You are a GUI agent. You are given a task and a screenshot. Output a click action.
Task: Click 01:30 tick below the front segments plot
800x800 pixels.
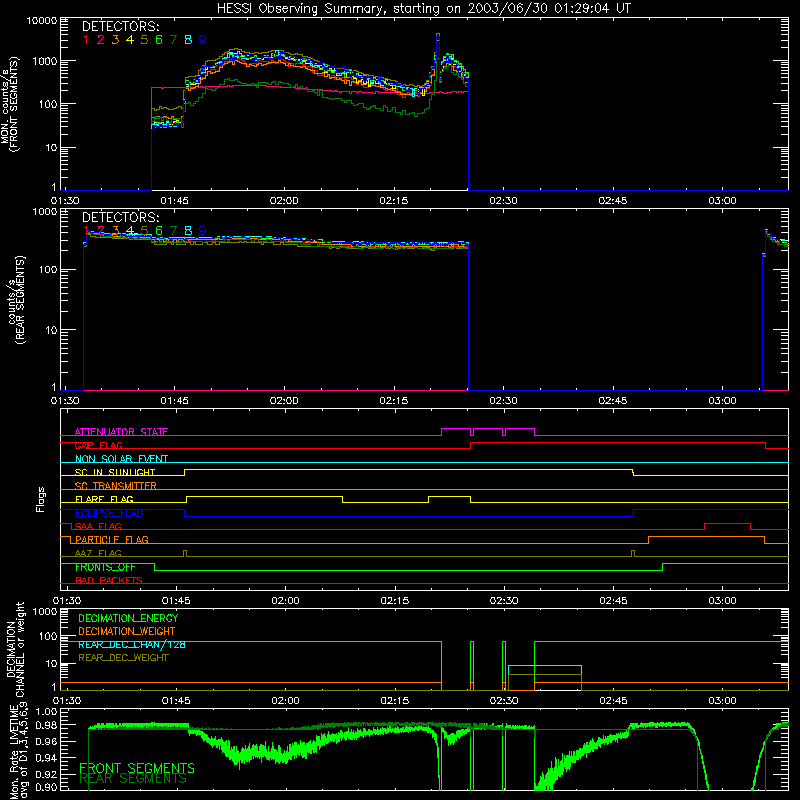[65, 201]
